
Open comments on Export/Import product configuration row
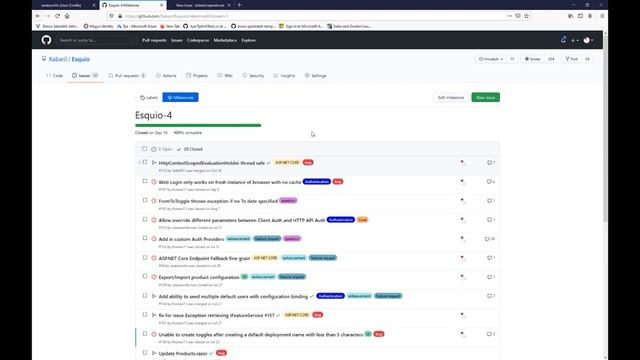click(x=491, y=277)
